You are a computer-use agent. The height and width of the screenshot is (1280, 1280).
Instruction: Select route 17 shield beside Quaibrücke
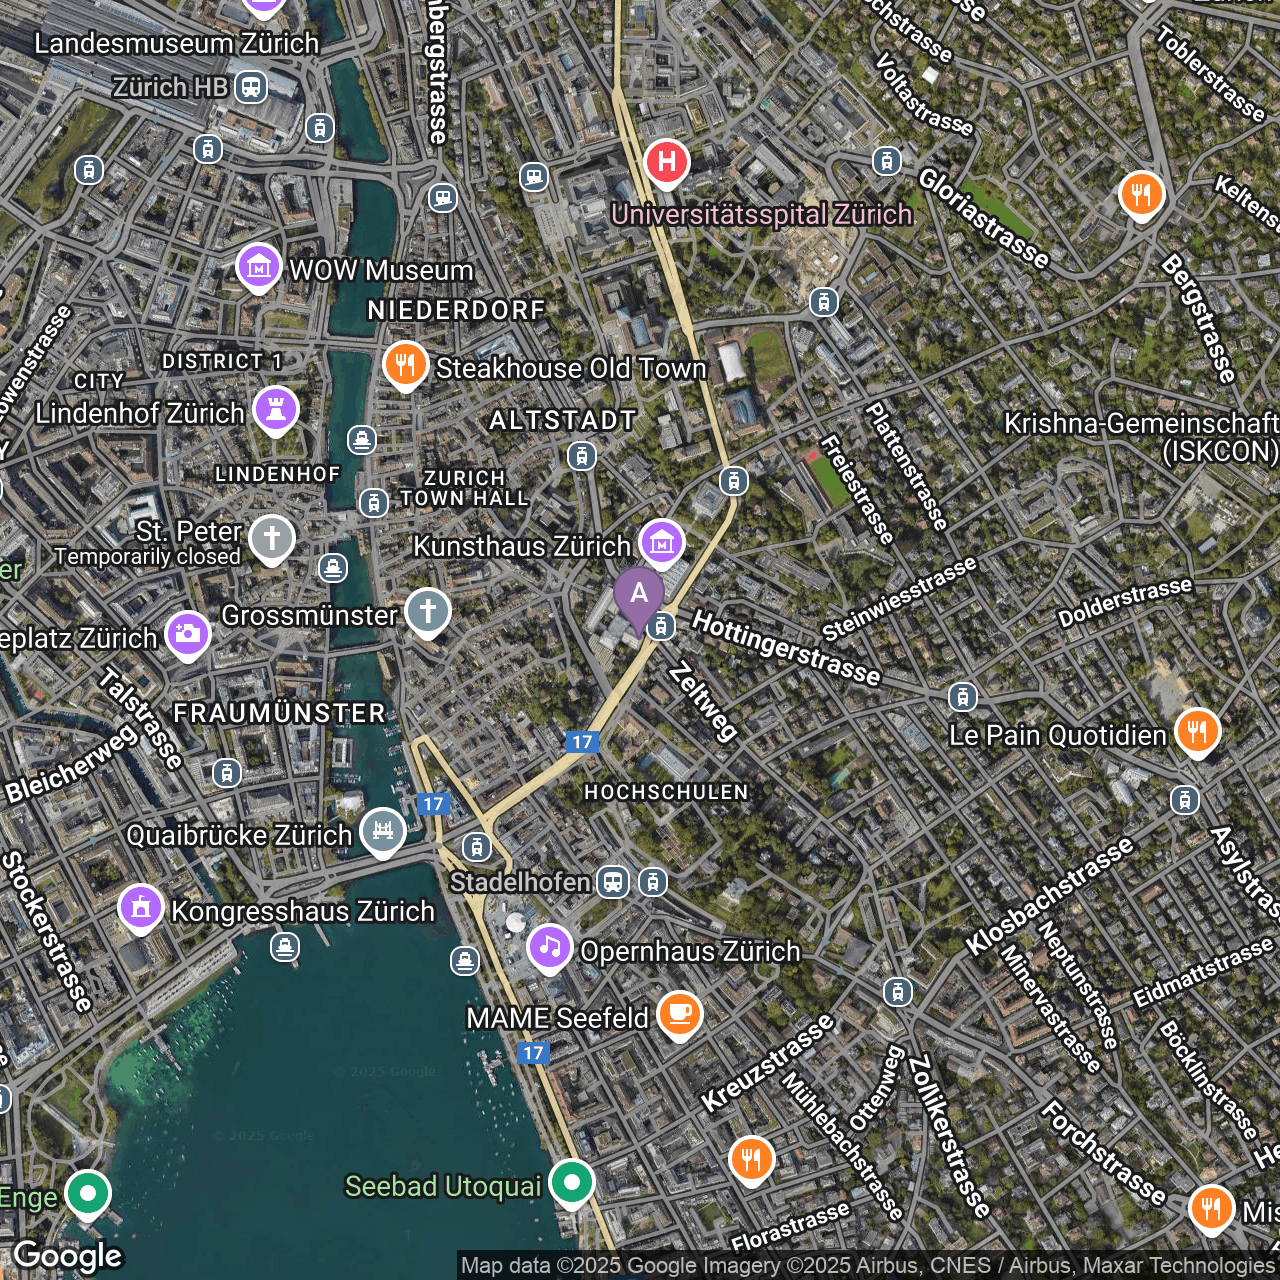pos(432,804)
